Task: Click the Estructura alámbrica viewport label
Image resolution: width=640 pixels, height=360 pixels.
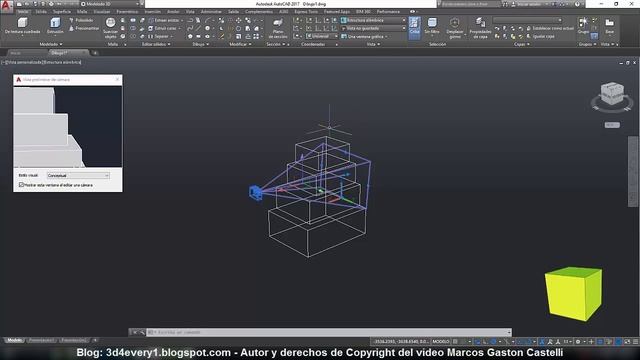Action: point(62,62)
